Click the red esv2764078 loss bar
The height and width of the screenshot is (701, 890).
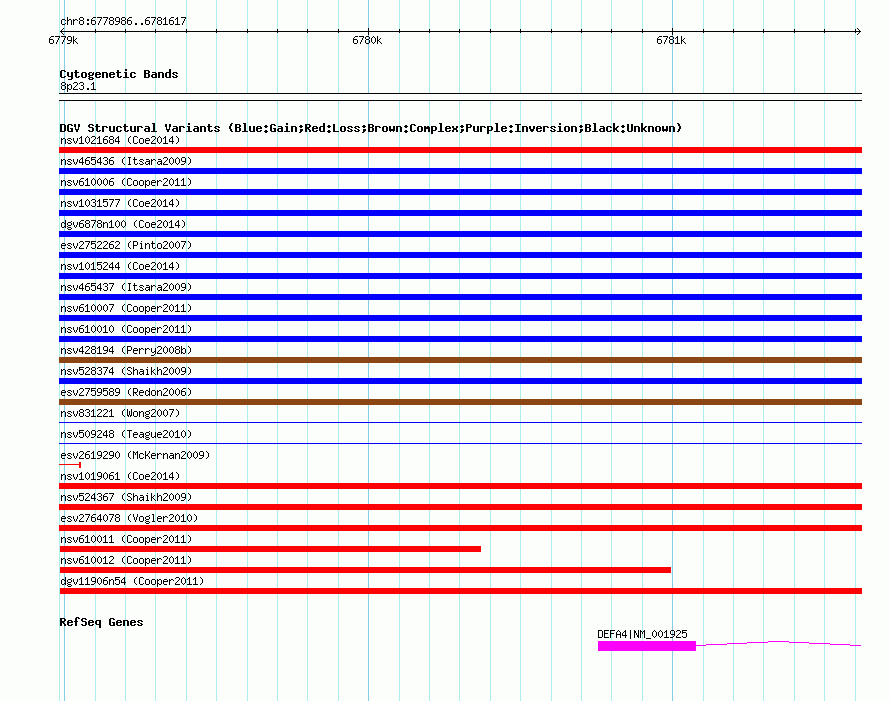coord(460,528)
